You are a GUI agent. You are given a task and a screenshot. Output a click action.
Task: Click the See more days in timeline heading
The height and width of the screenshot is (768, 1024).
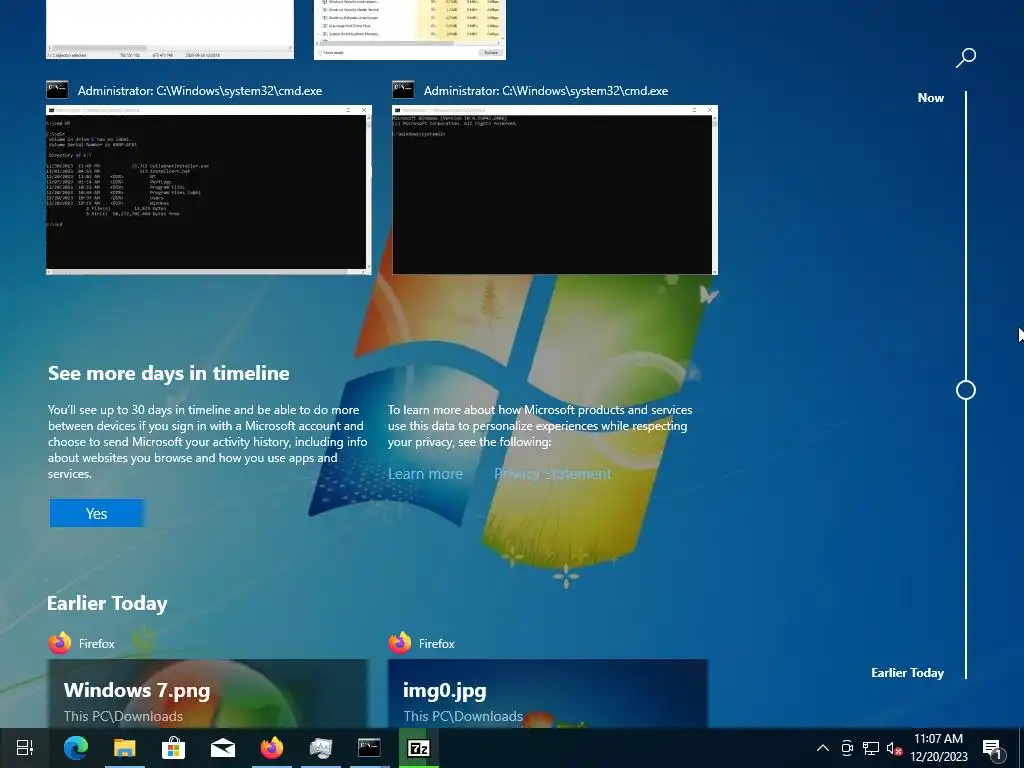[168, 373]
